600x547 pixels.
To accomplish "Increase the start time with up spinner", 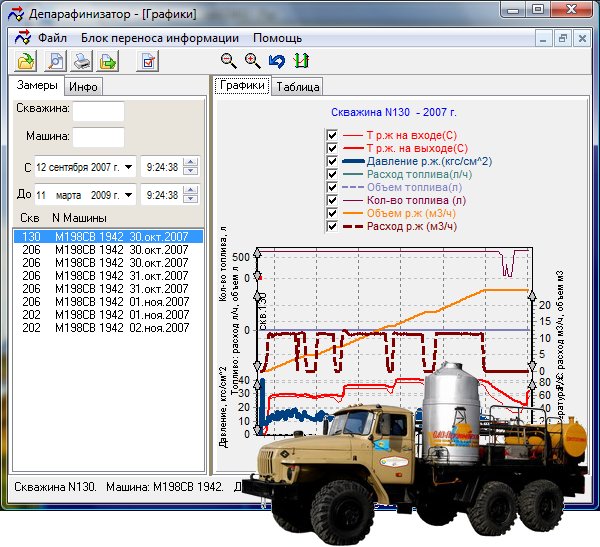I will (x=192, y=162).
